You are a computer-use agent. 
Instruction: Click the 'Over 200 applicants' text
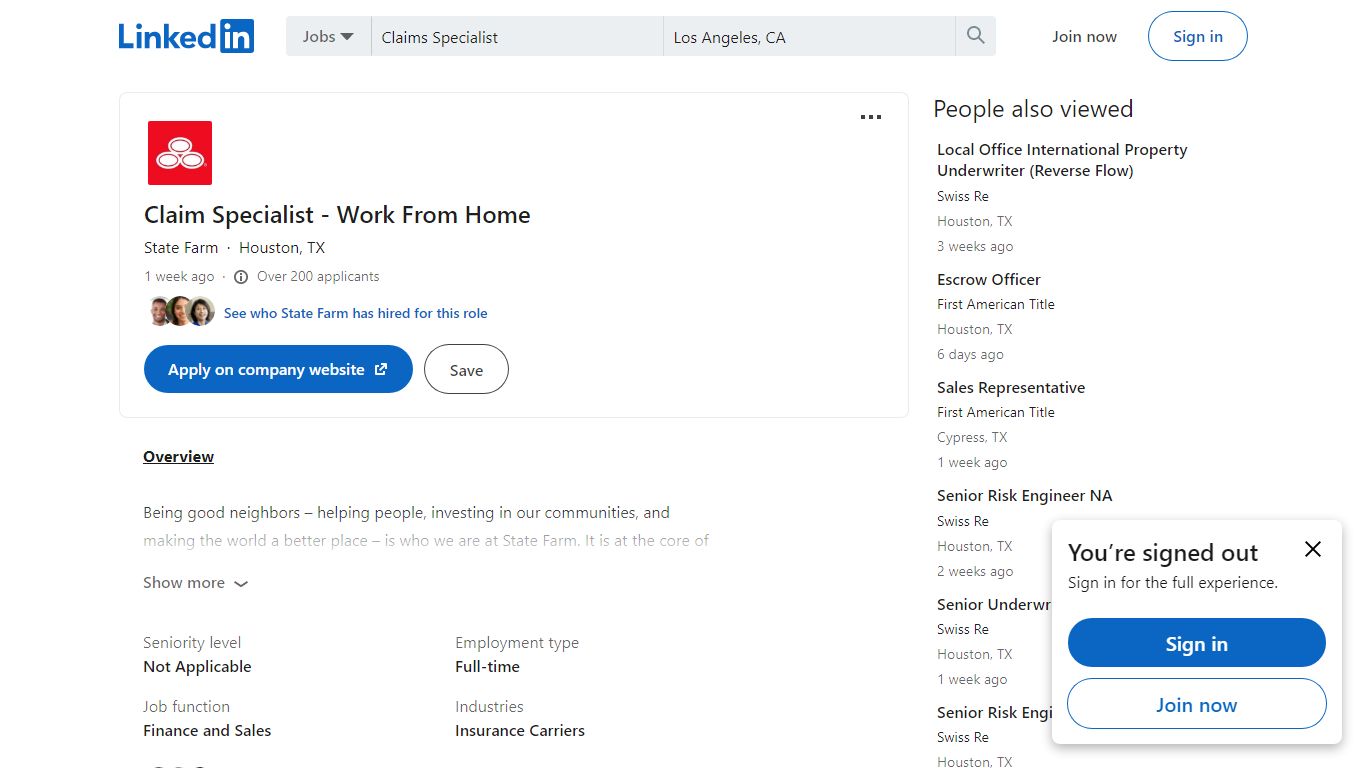(318, 277)
